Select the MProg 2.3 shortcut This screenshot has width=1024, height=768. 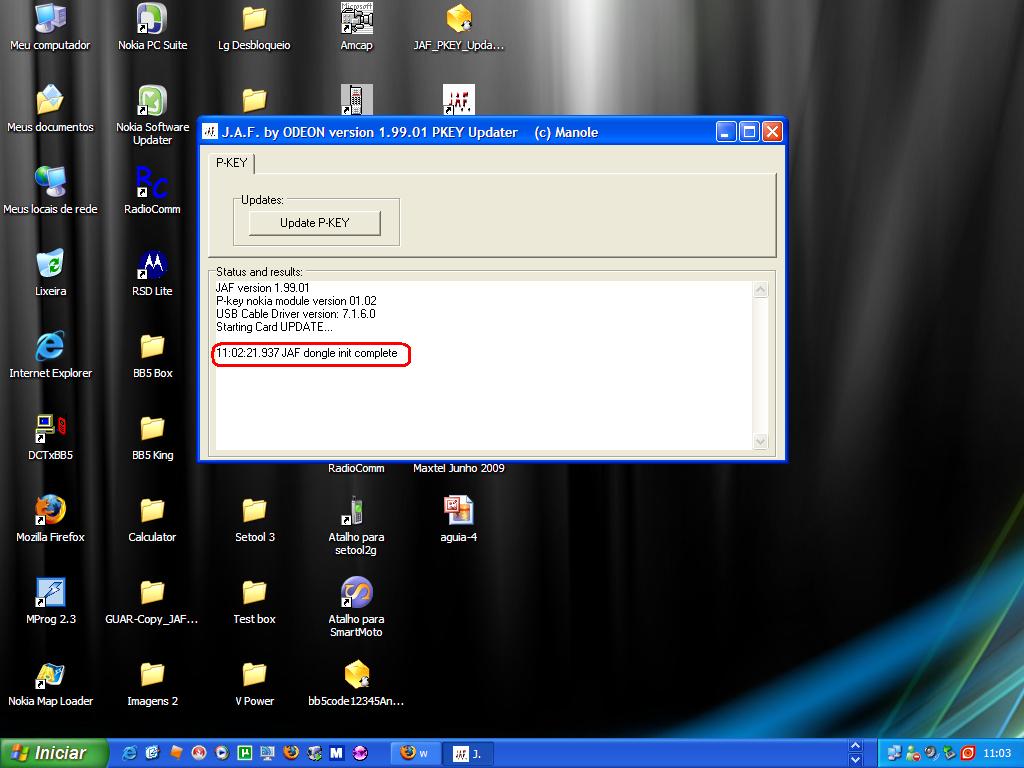click(x=50, y=602)
